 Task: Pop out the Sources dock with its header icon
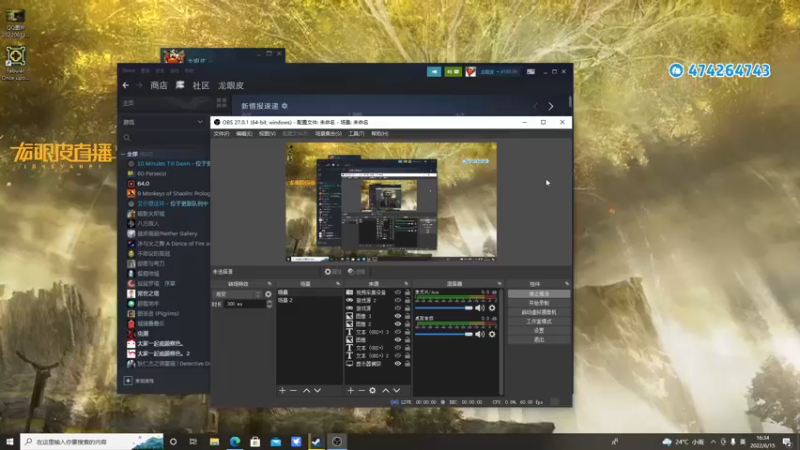coord(406,284)
